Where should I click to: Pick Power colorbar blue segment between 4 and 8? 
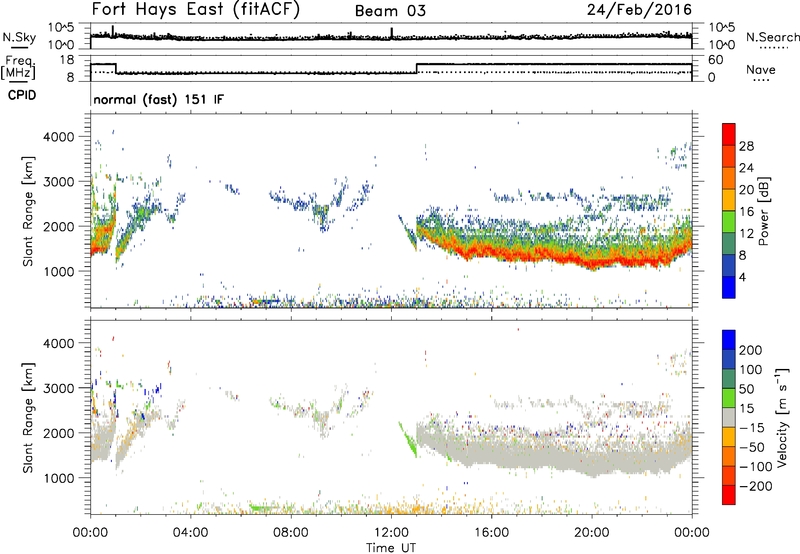(x=729, y=265)
